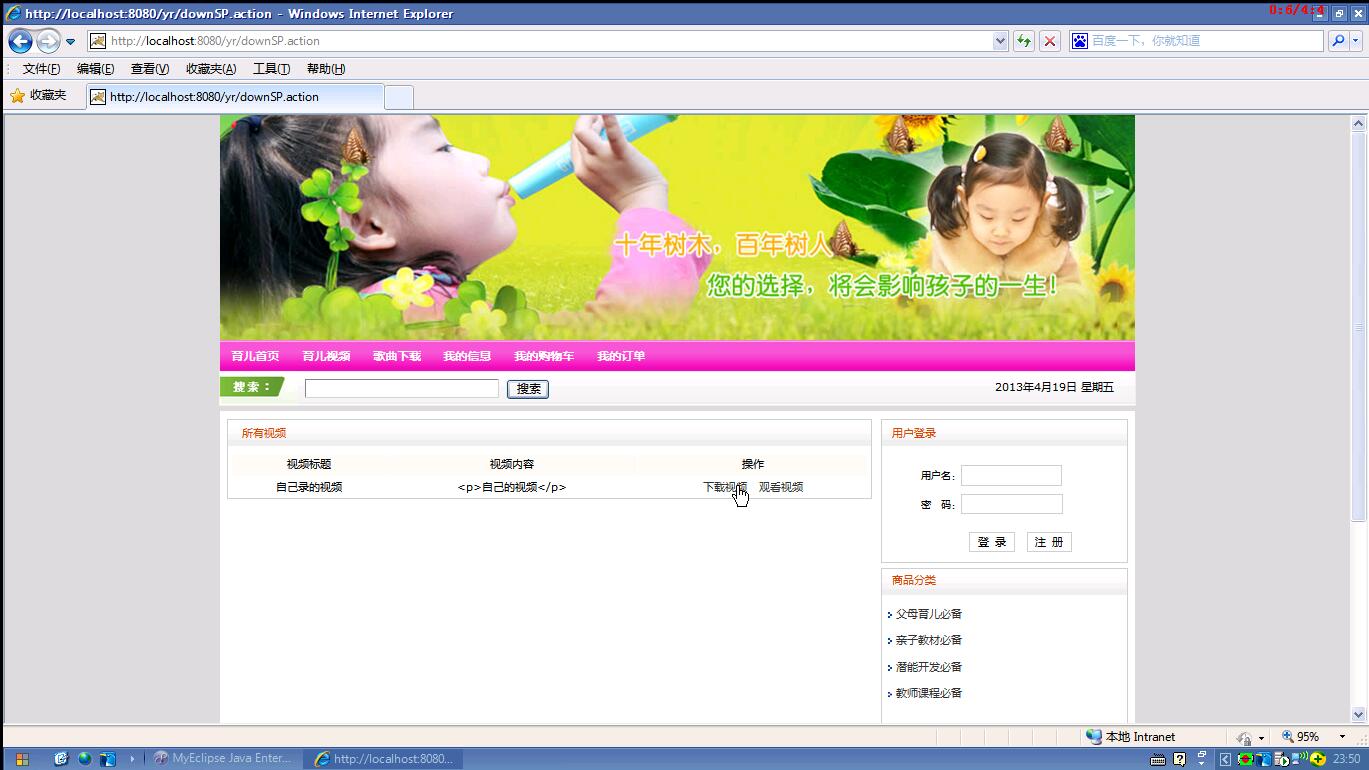Image resolution: width=1369 pixels, height=770 pixels.
Task: Open the 收藏夹(A) menu
Action: (x=211, y=69)
